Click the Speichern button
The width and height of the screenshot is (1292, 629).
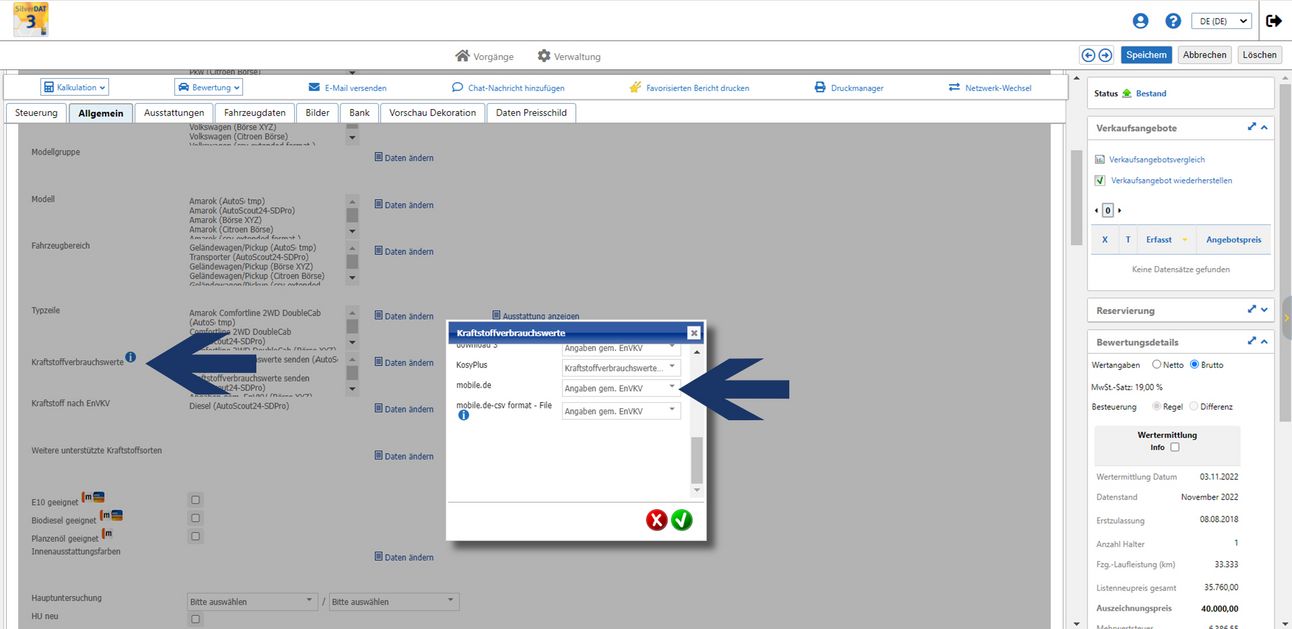(1146, 56)
